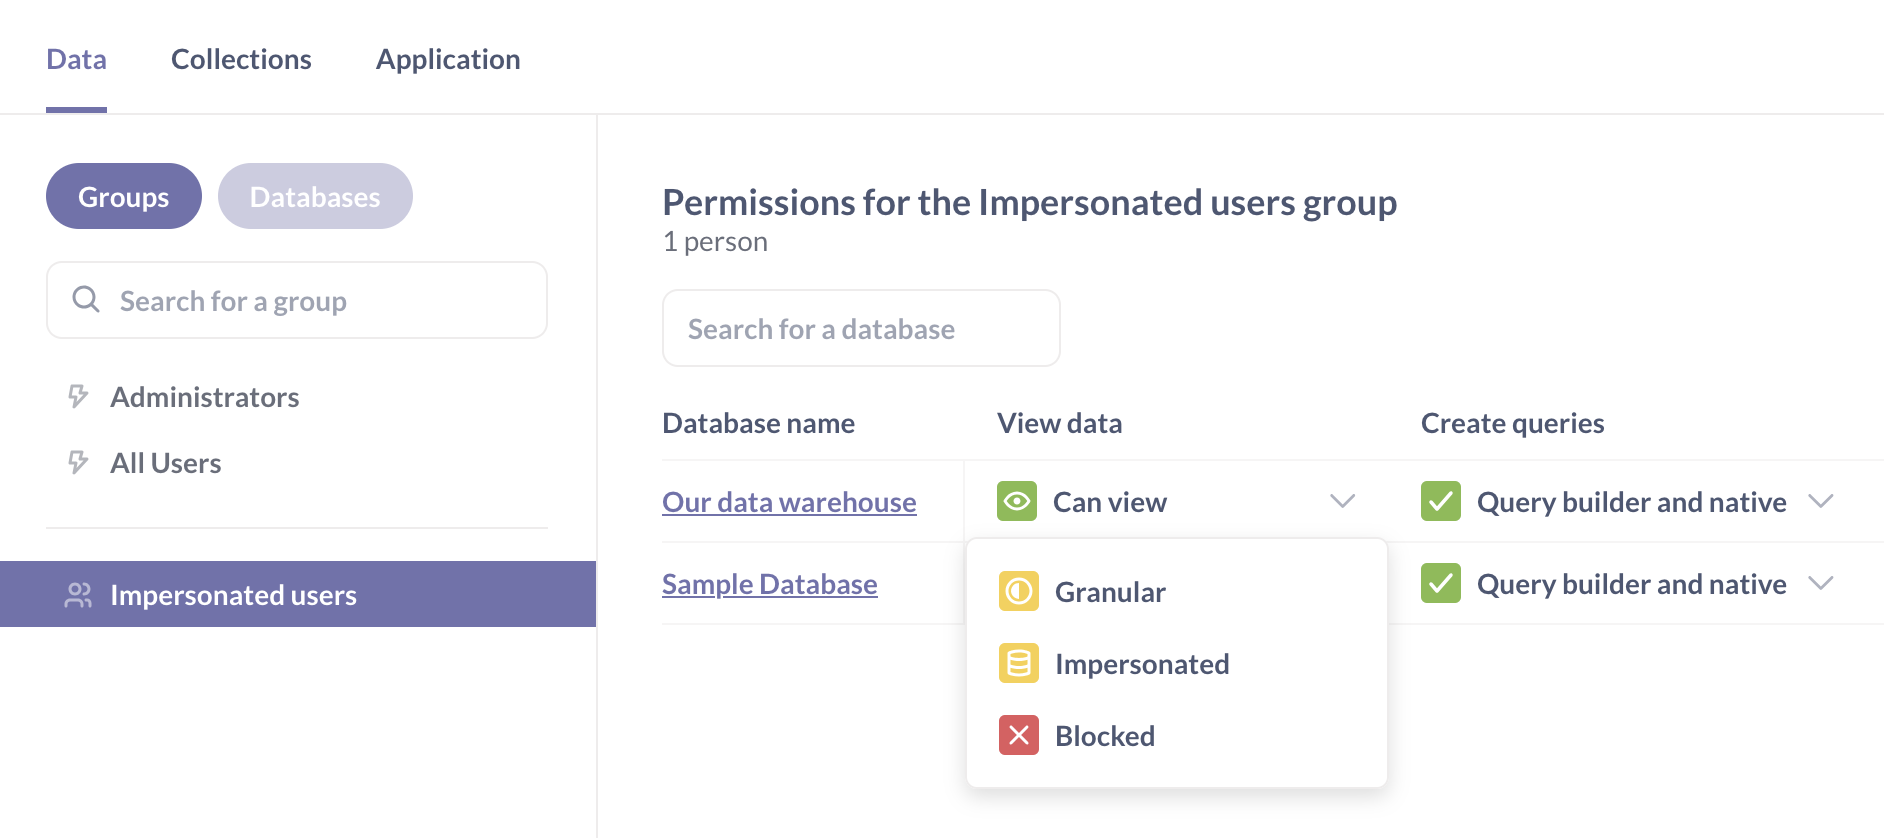Click the red Blocked X icon
Image resolution: width=1884 pixels, height=838 pixels.
(x=1018, y=736)
